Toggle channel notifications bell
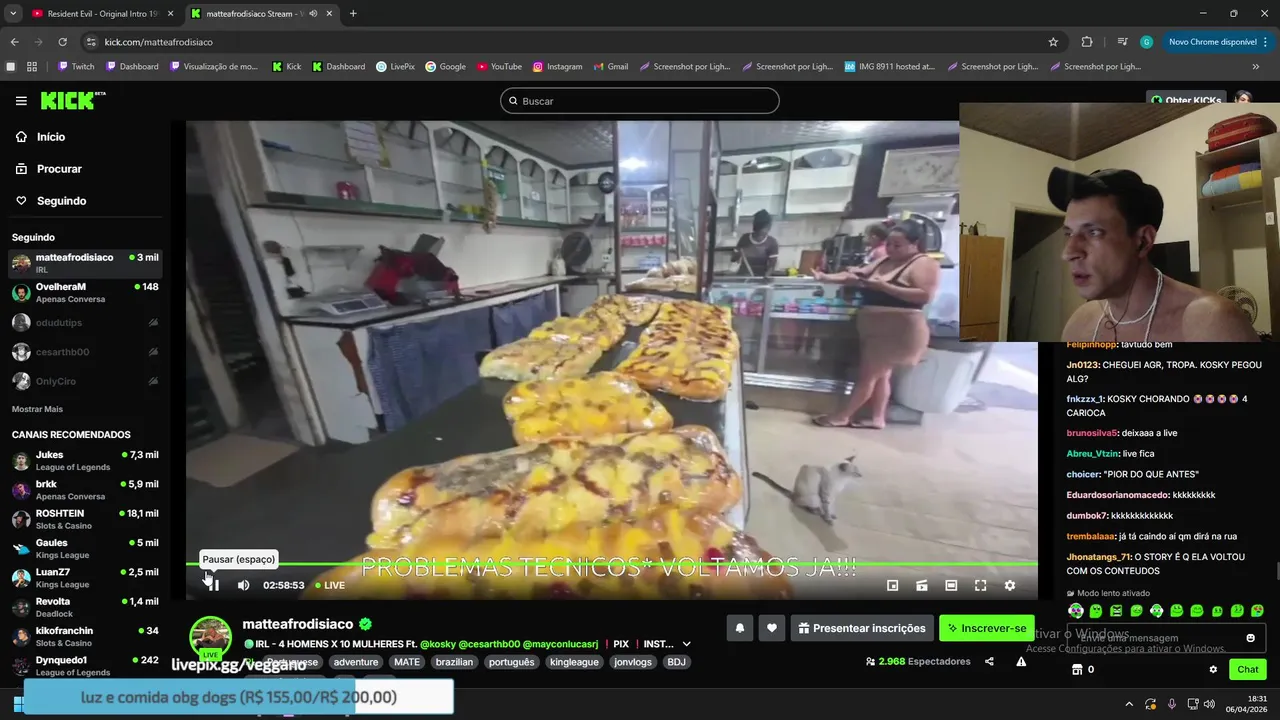 point(740,628)
